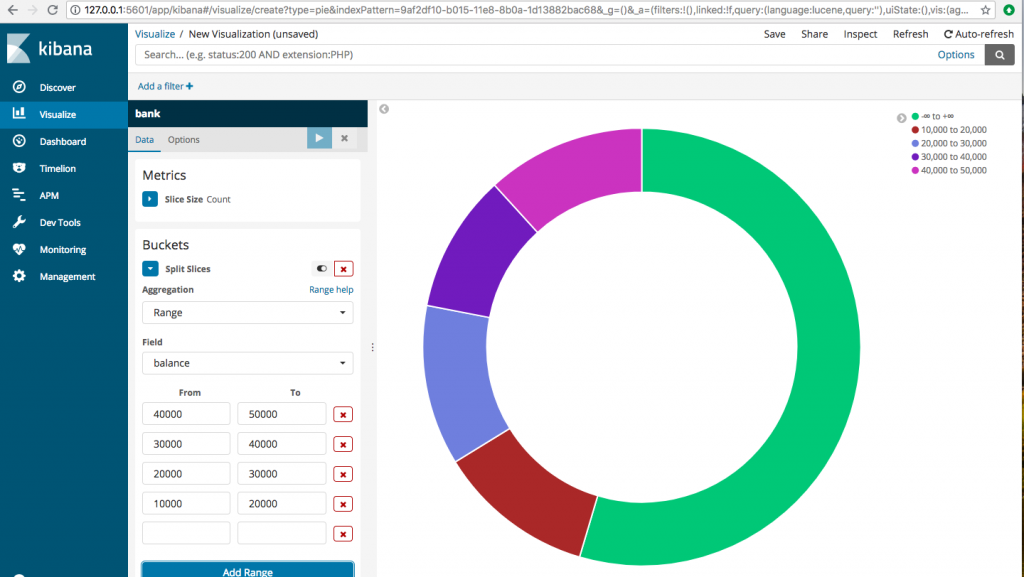1024x577 pixels.
Task: Bookmark page with the star icon
Action: pyautogui.click(x=985, y=10)
